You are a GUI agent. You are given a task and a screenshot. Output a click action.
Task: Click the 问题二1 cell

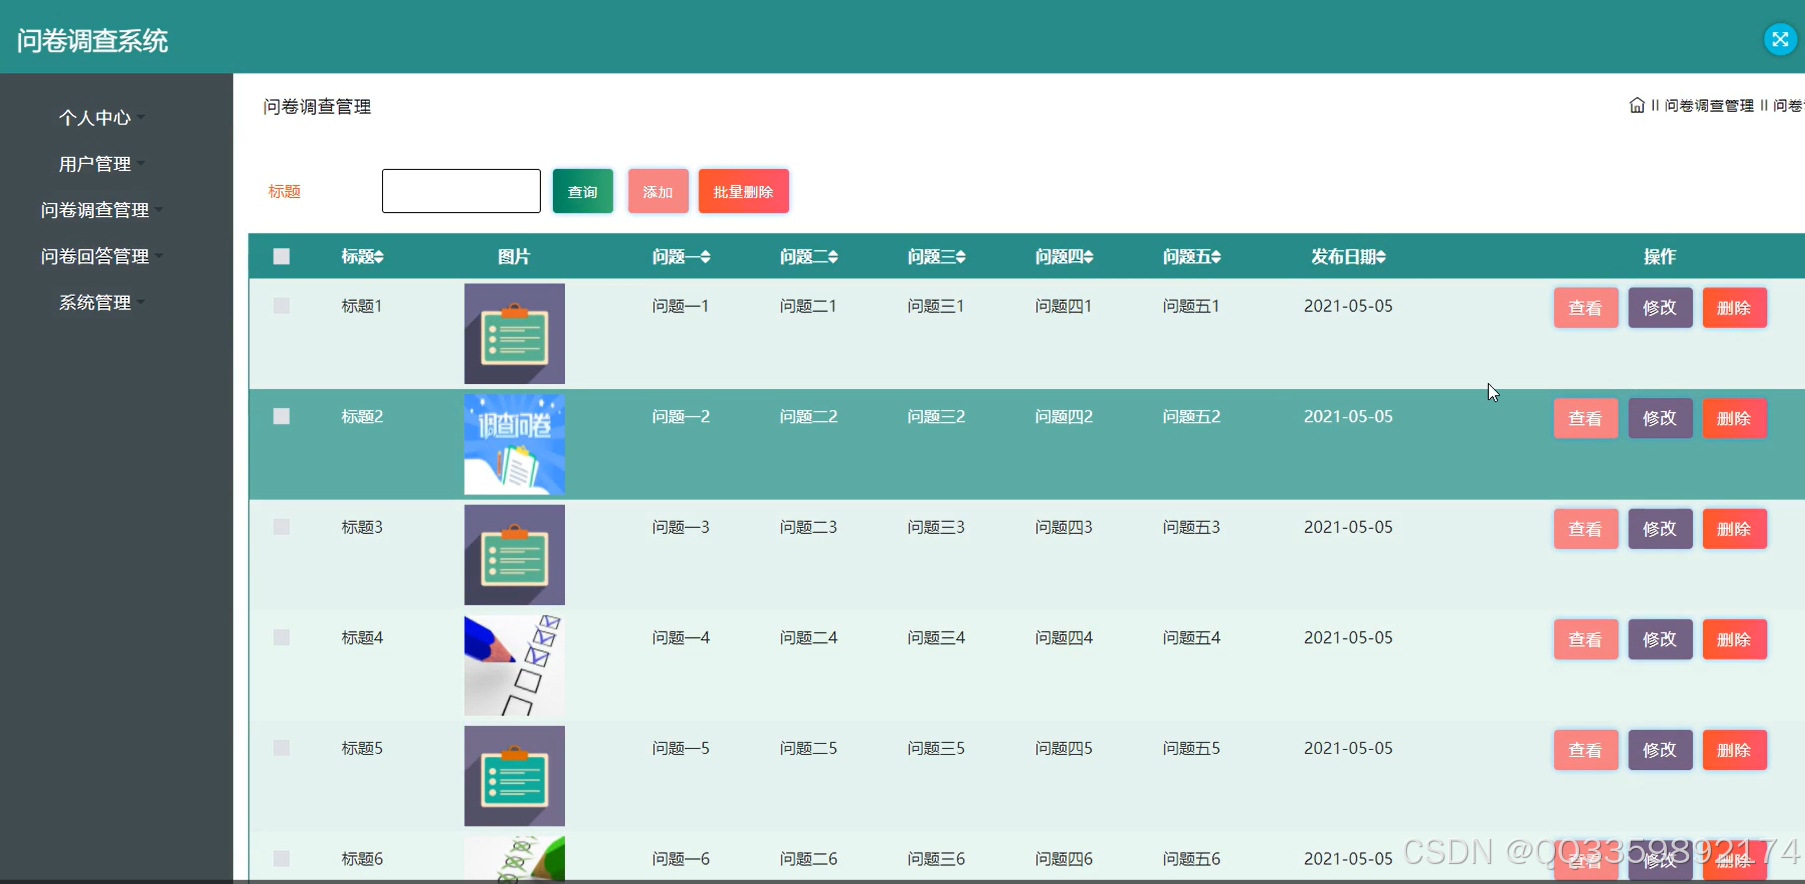[x=808, y=306]
